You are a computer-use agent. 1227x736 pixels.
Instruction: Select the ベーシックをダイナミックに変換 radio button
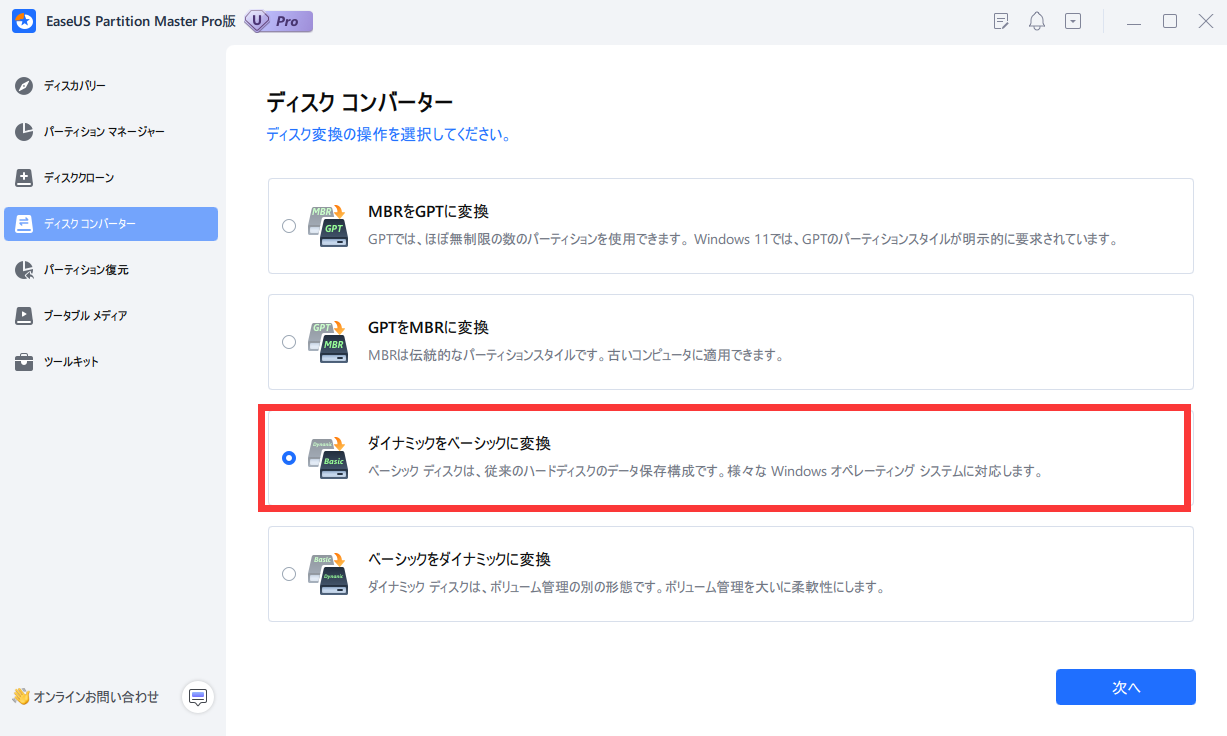pyautogui.click(x=289, y=573)
